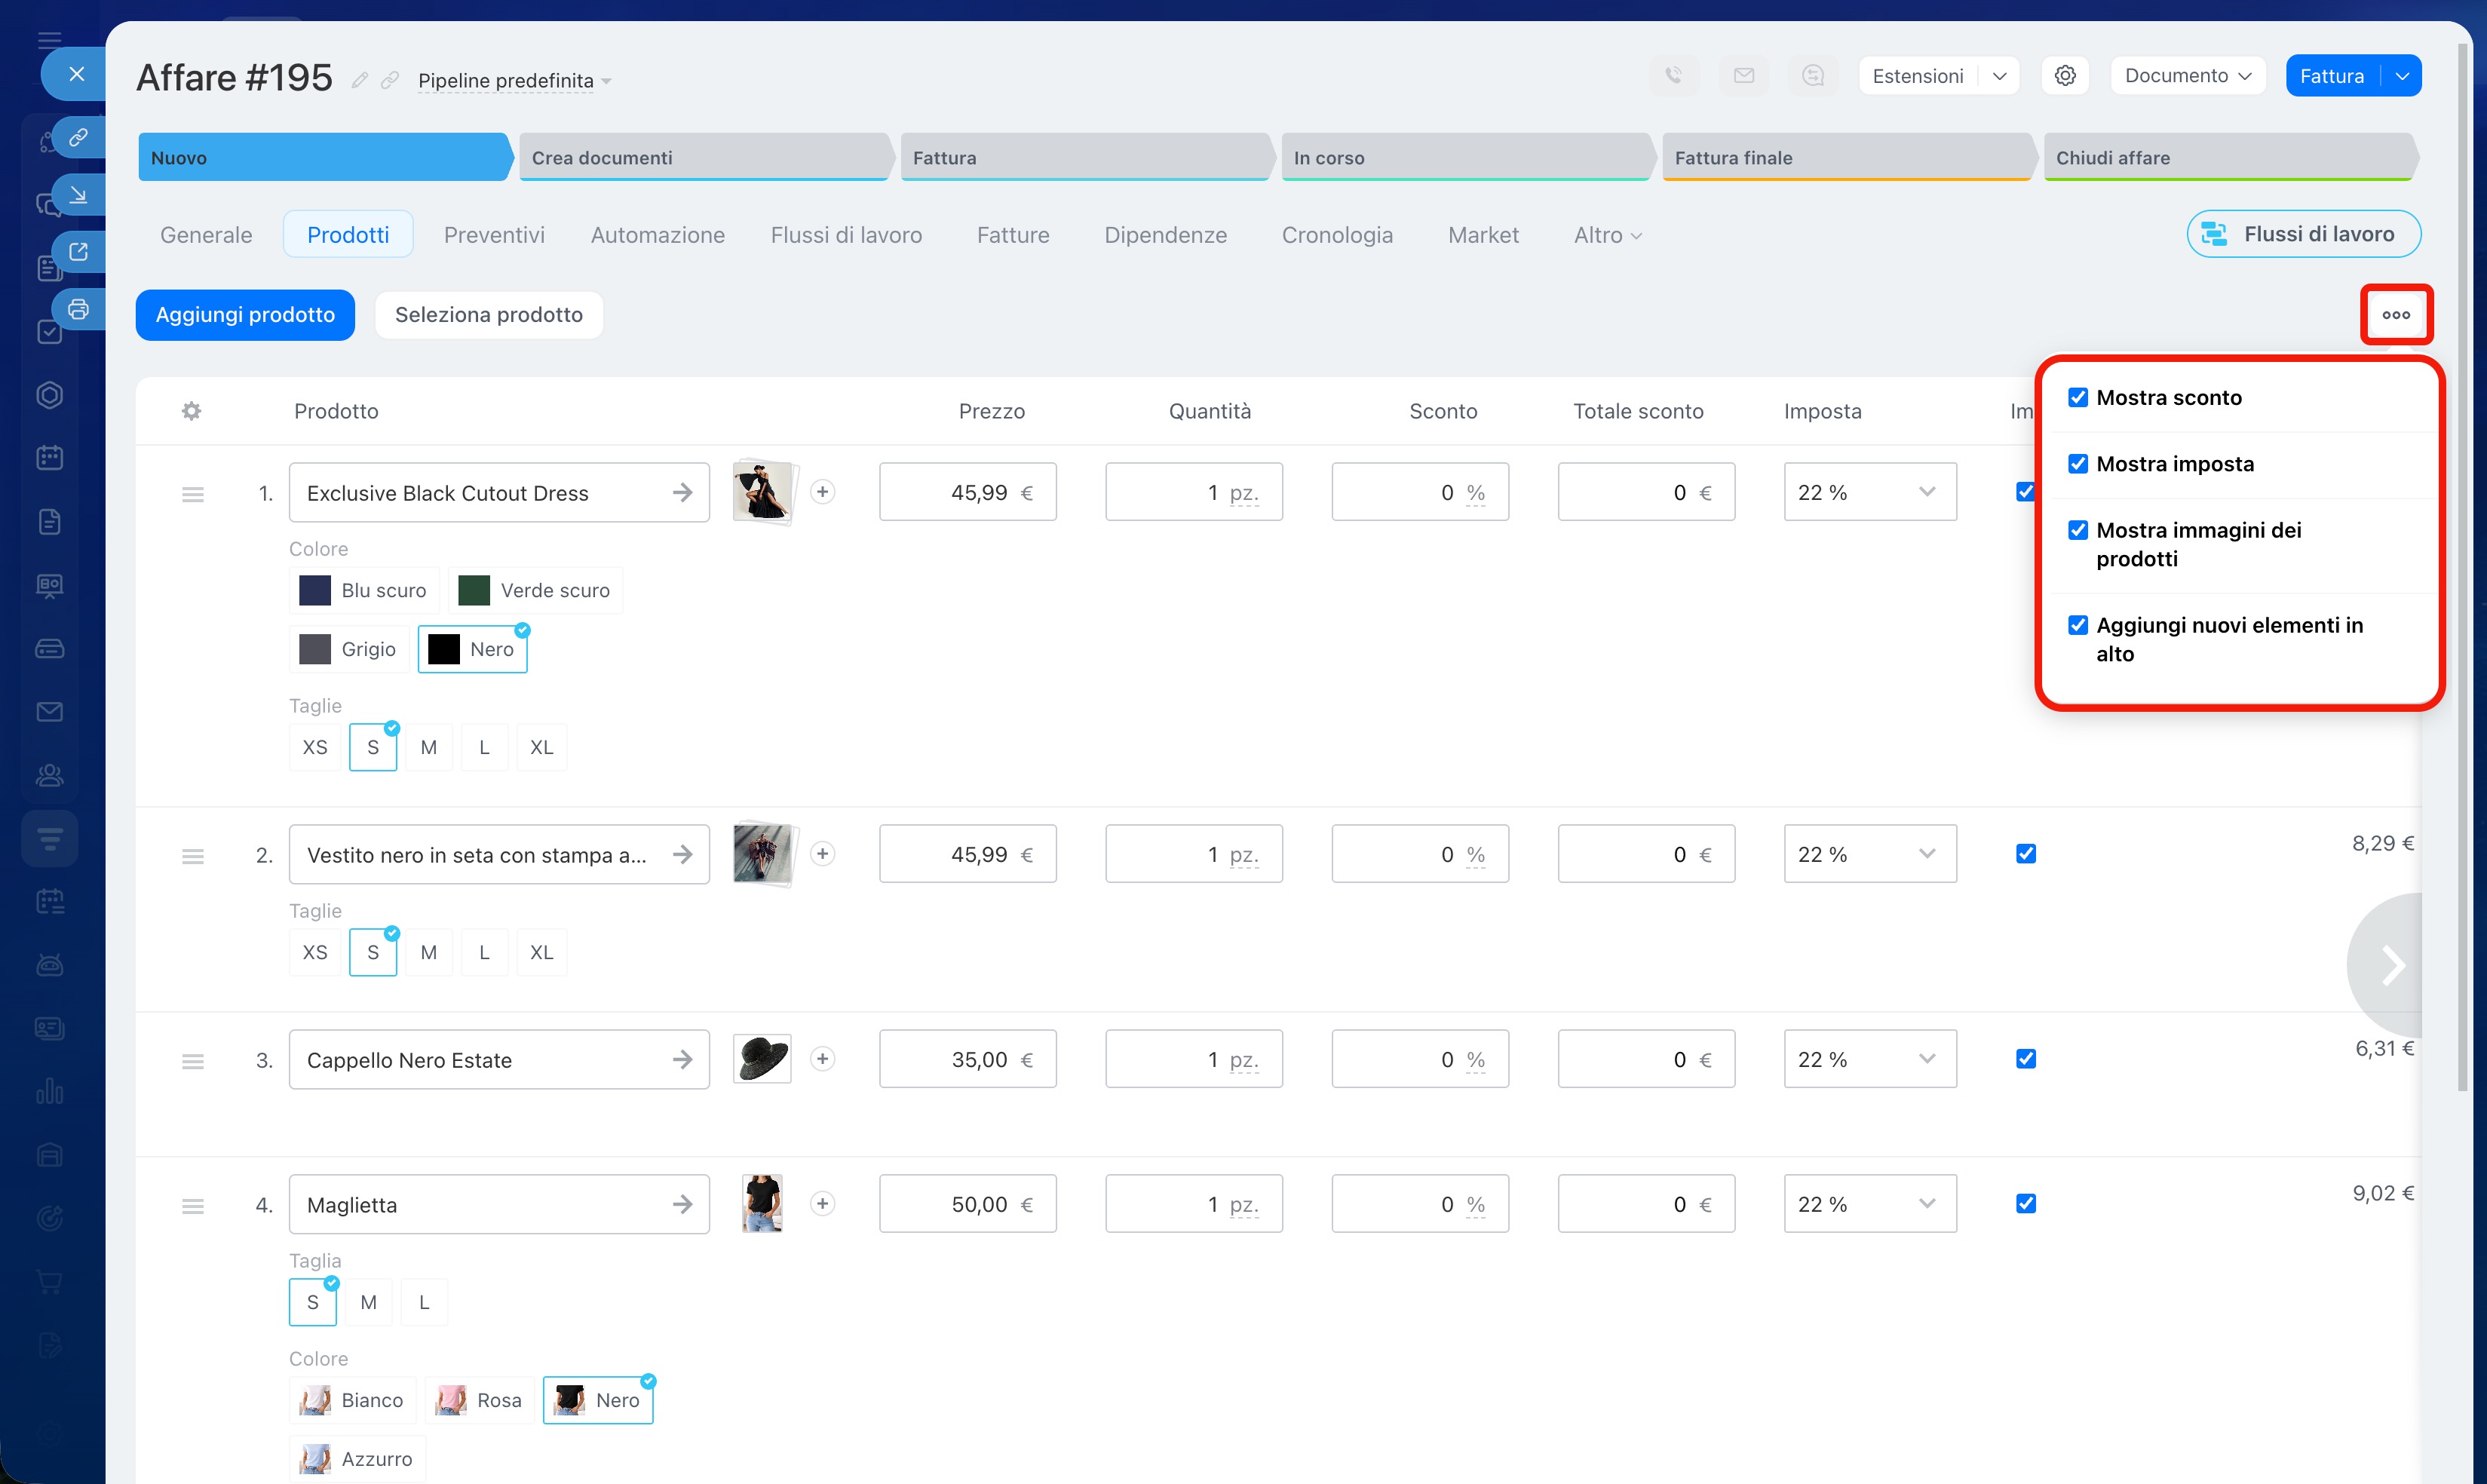This screenshot has width=2487, height=1484.
Task: Open deal settings gear in top bar
Action: 2065,76
